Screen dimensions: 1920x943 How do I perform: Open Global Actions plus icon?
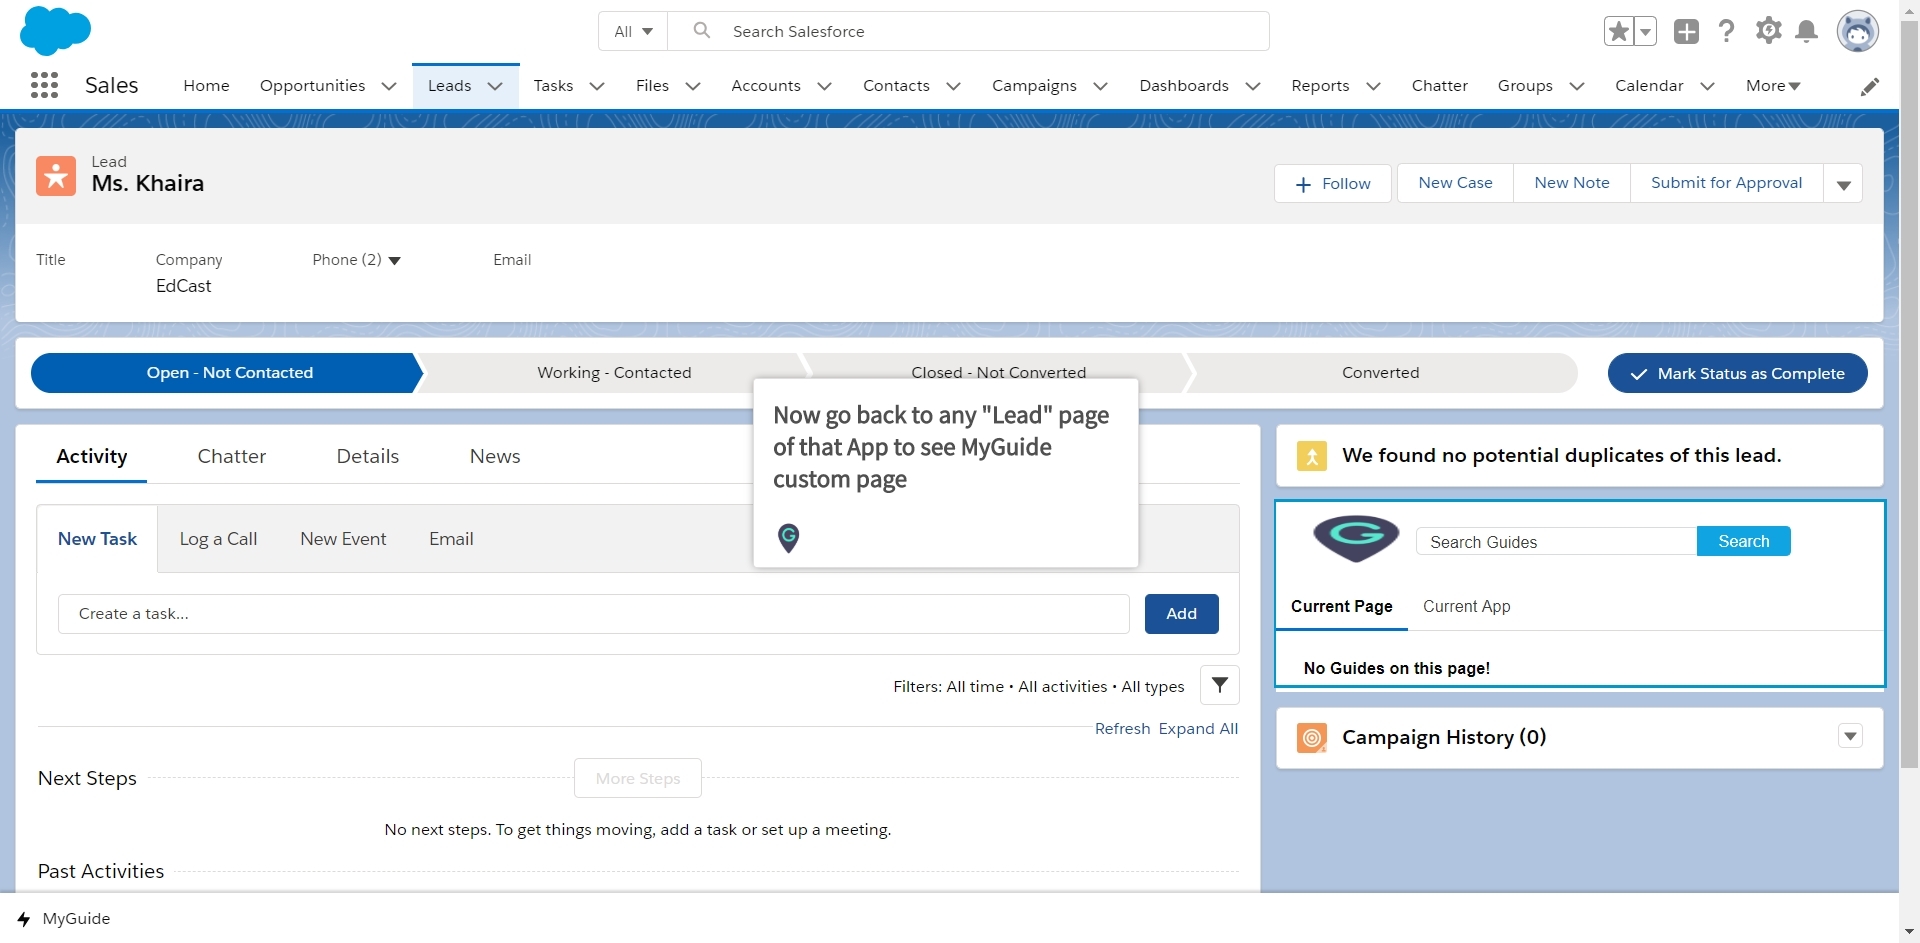1686,31
